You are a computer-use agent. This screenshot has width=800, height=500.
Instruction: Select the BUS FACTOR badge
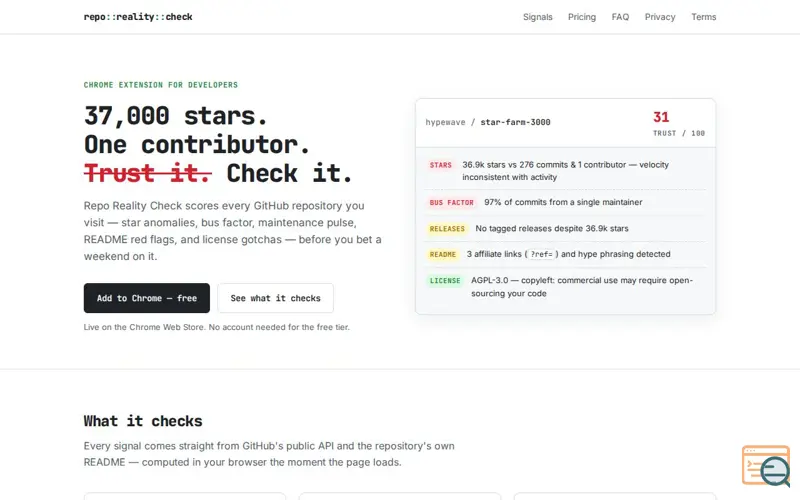pyautogui.click(x=452, y=203)
